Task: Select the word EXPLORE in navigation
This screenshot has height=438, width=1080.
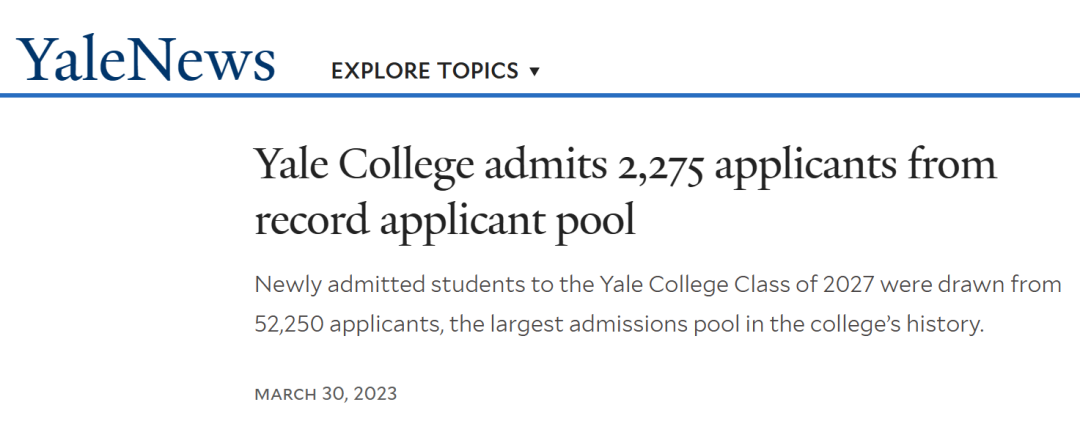Action: (x=380, y=71)
